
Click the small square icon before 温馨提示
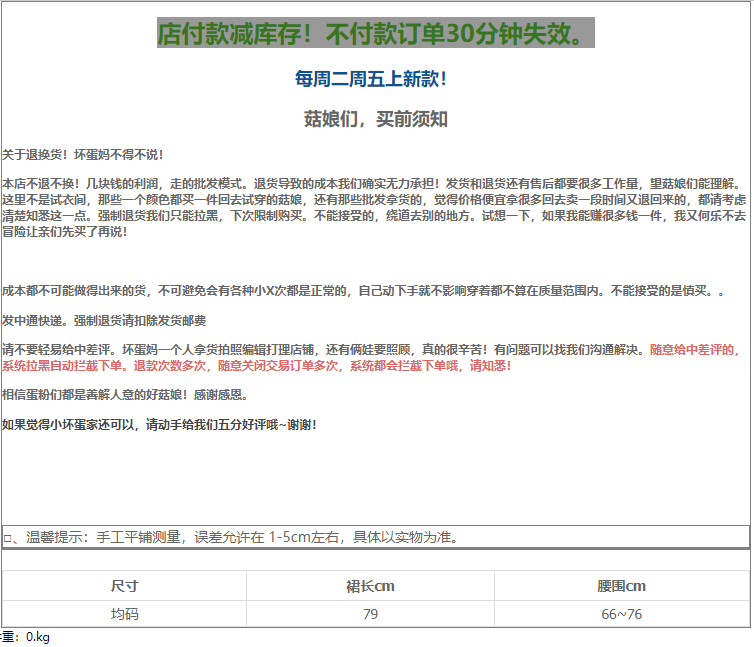coord(7,539)
